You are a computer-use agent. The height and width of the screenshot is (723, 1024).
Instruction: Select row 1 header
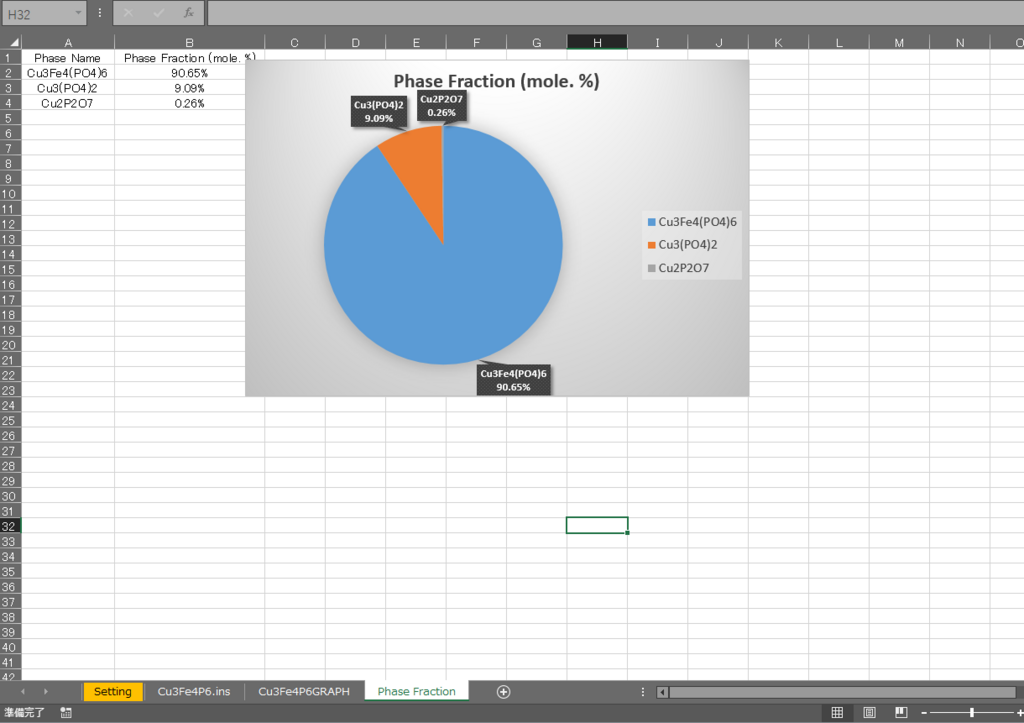tap(10, 57)
